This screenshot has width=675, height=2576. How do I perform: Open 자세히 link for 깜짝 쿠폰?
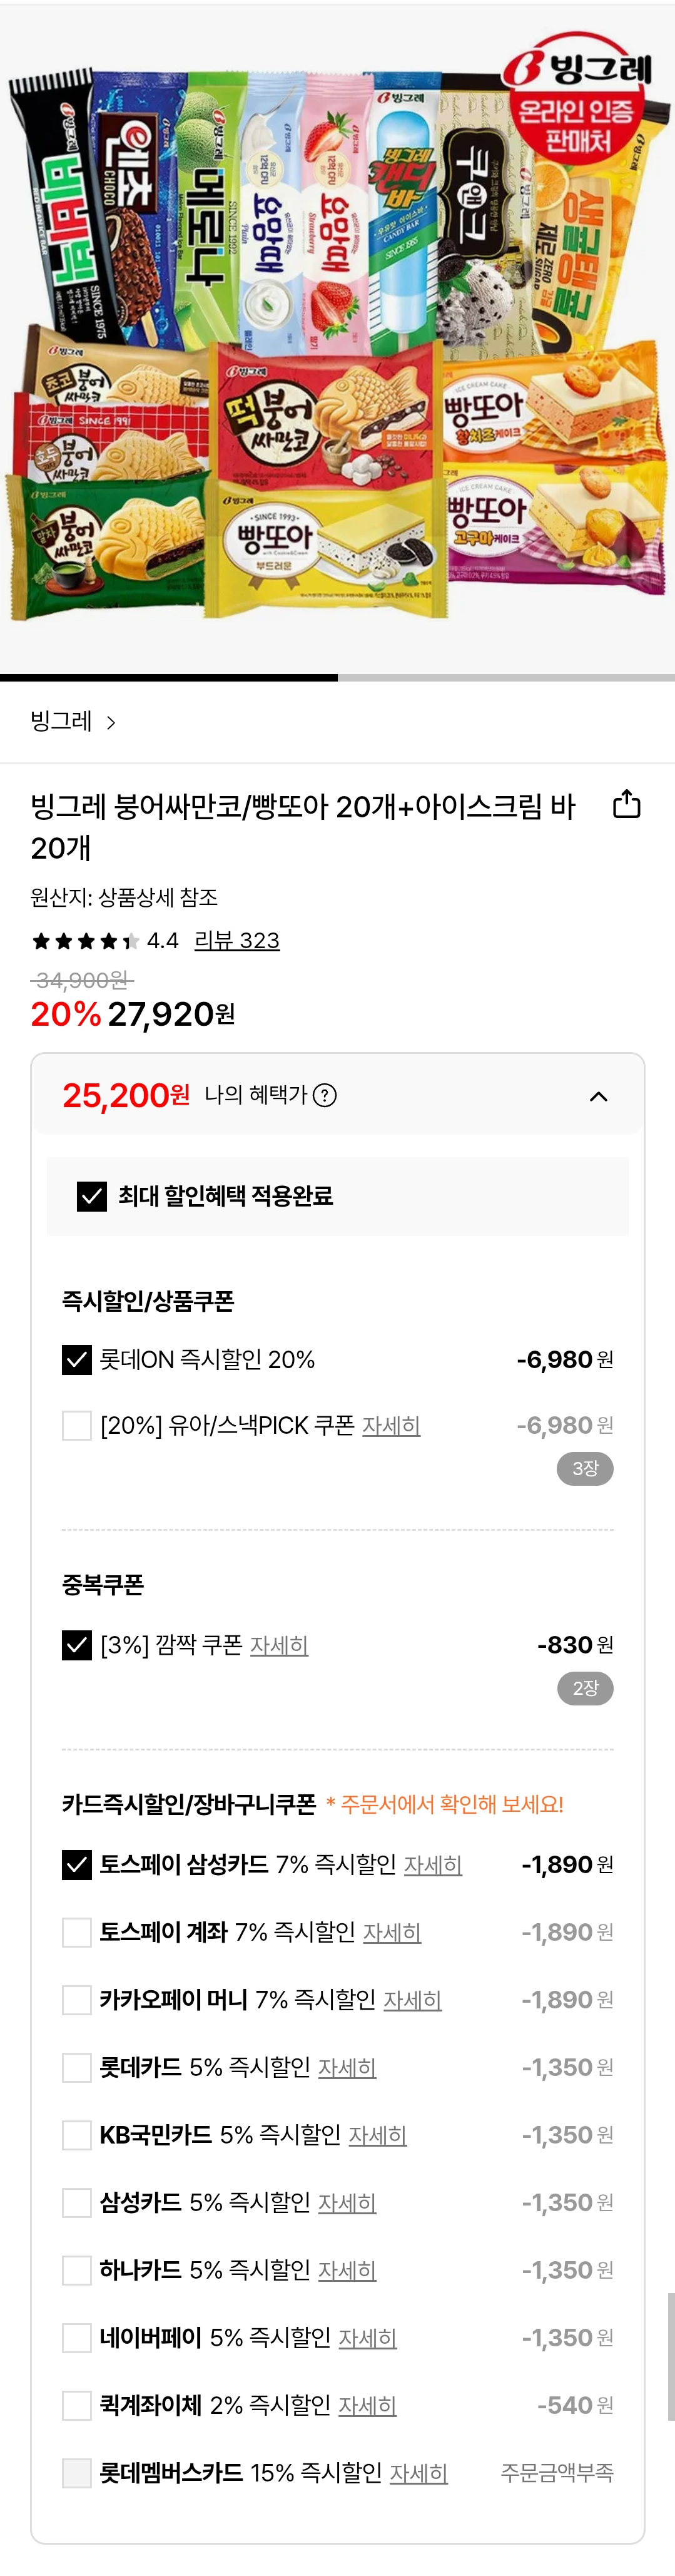point(279,1645)
